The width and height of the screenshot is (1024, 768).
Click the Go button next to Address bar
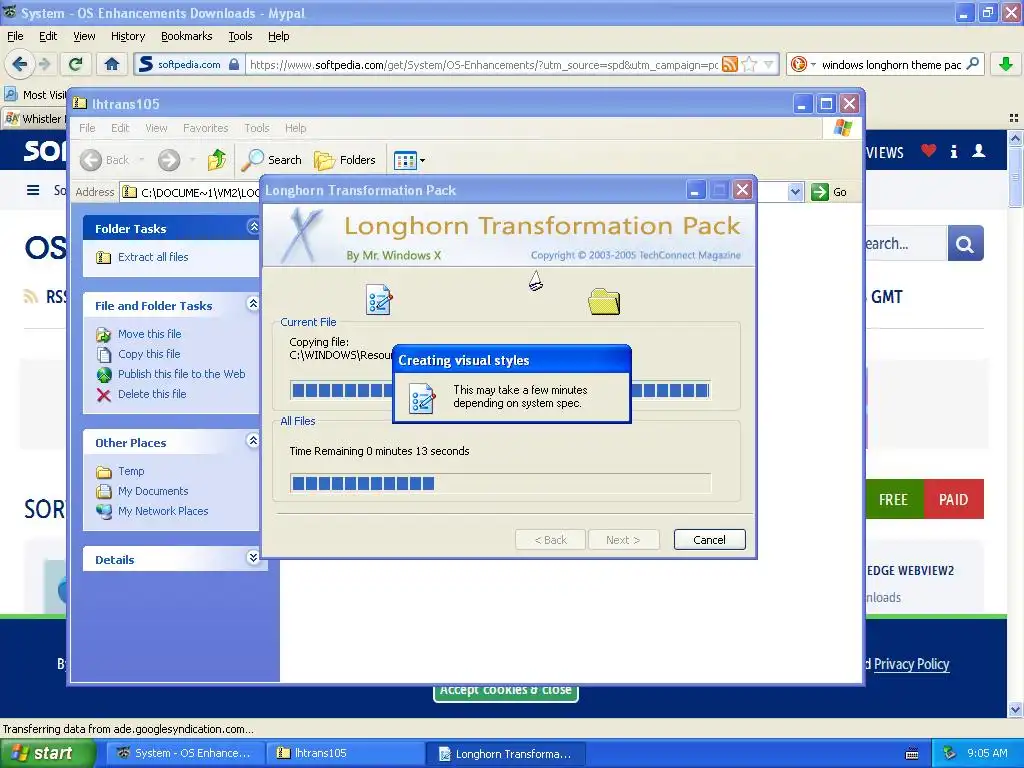829,192
